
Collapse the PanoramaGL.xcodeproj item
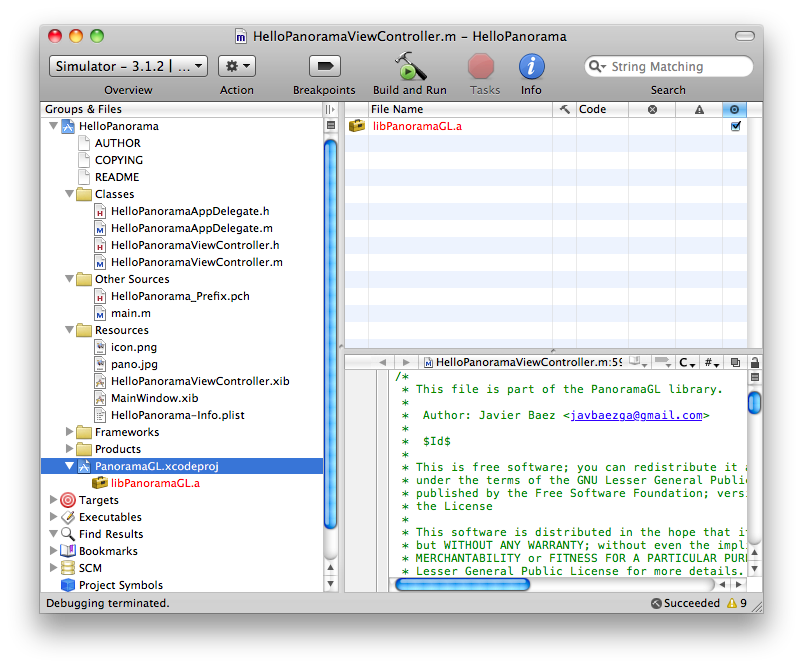[69, 465]
